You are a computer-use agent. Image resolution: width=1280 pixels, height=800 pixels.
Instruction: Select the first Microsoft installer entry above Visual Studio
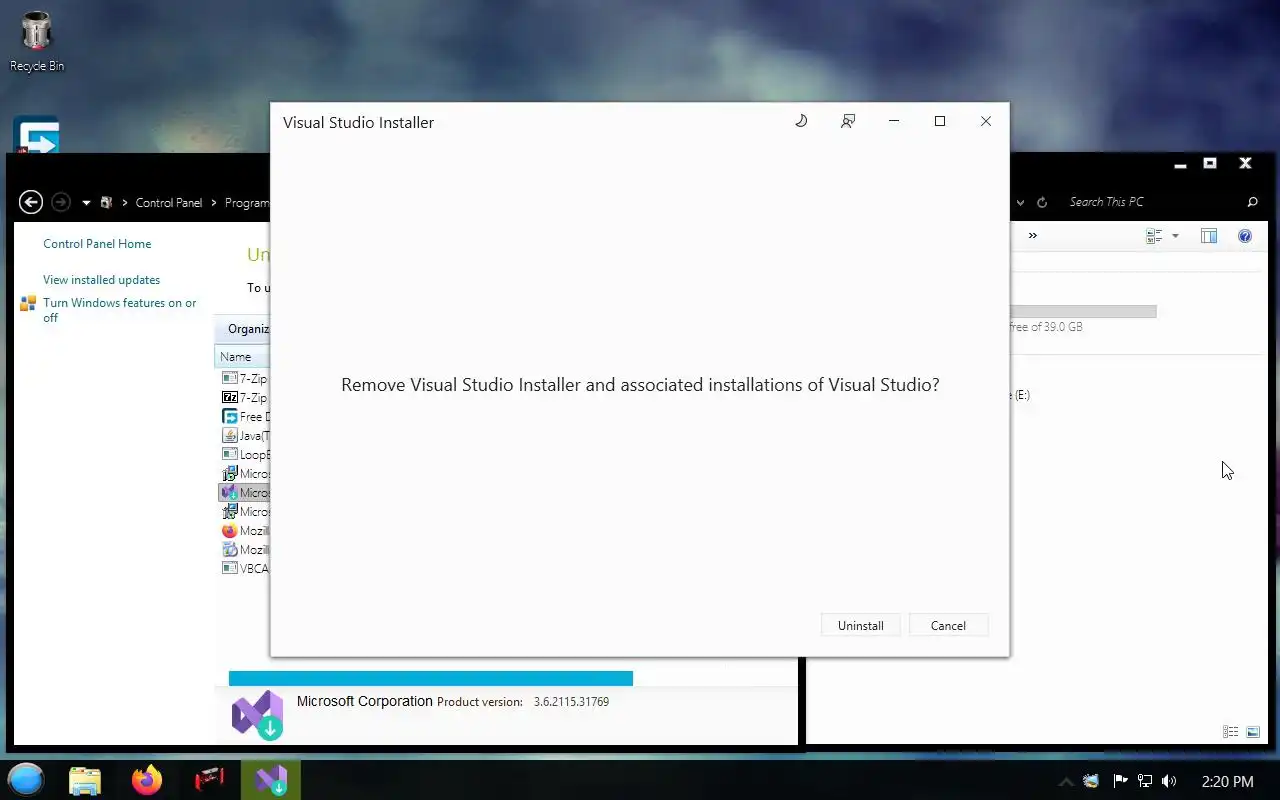point(244,474)
